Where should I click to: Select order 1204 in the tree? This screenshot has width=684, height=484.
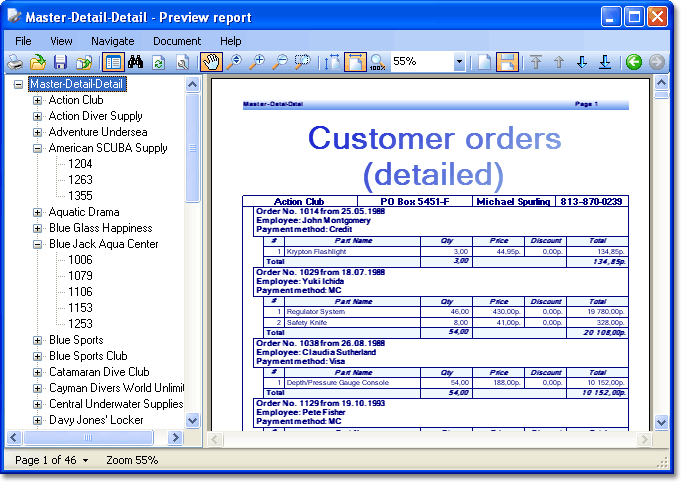(80, 164)
